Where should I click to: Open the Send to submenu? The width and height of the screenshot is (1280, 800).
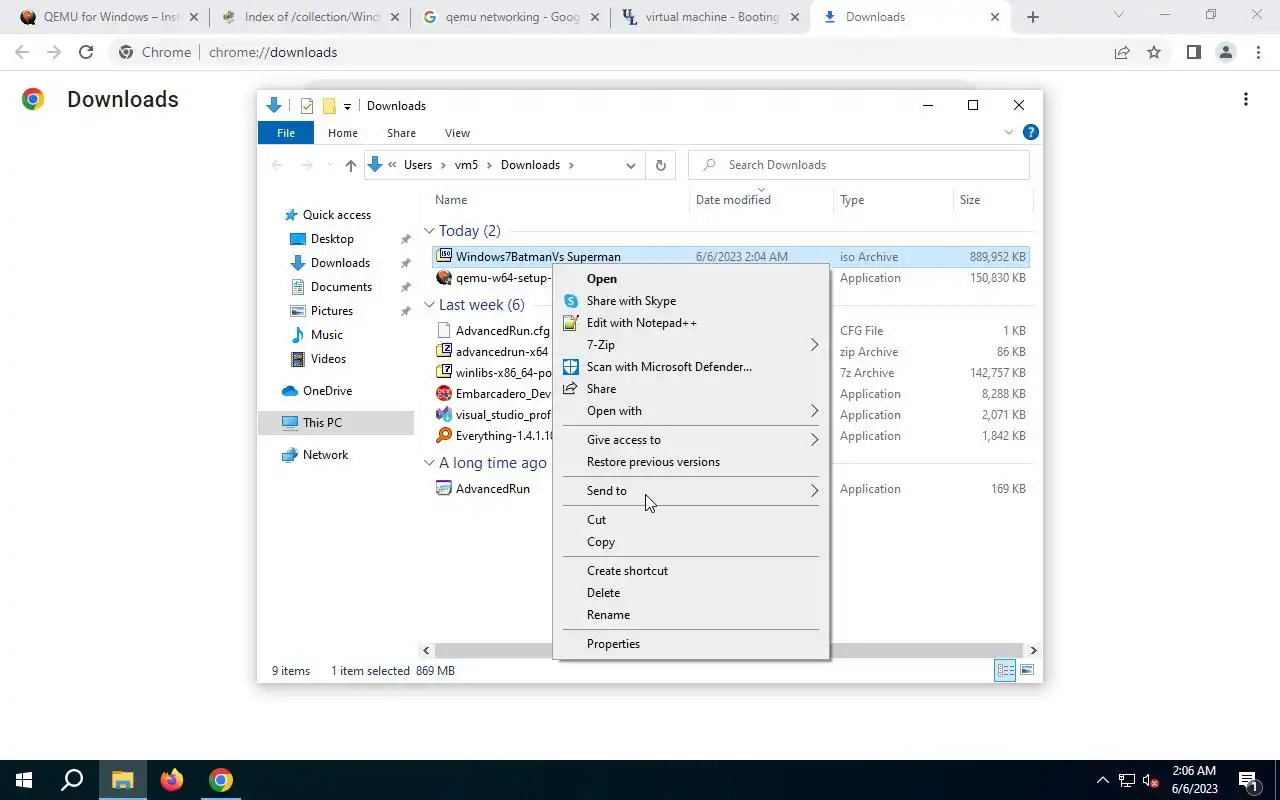(x=690, y=491)
